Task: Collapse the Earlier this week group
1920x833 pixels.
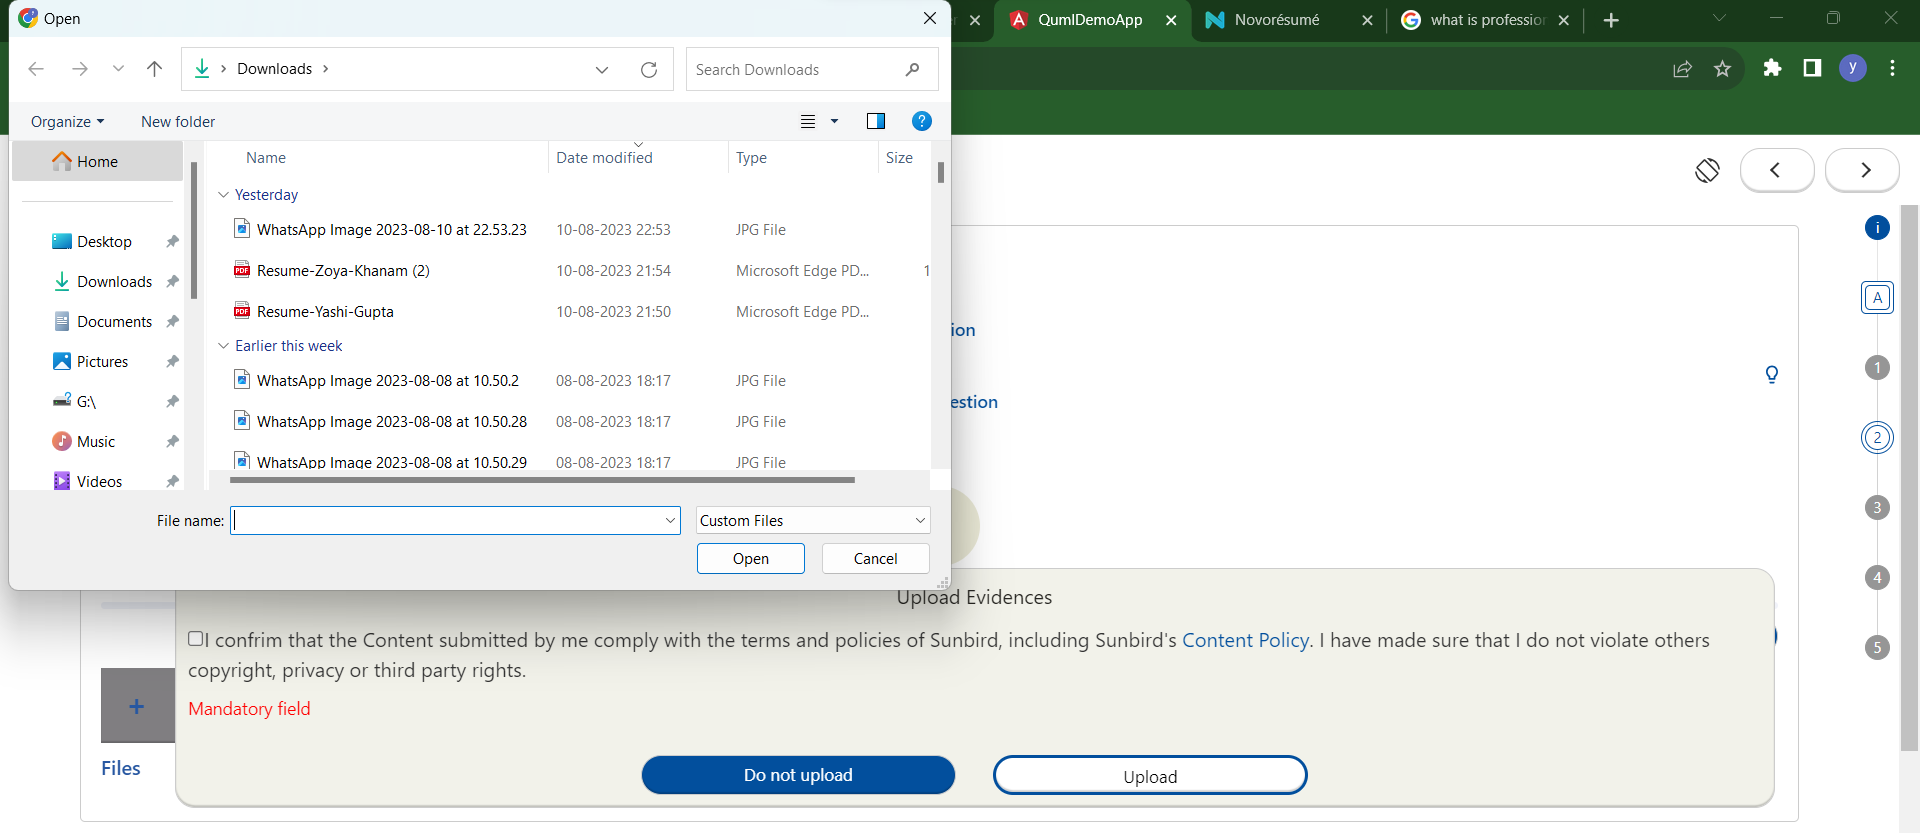Action: click(x=224, y=346)
